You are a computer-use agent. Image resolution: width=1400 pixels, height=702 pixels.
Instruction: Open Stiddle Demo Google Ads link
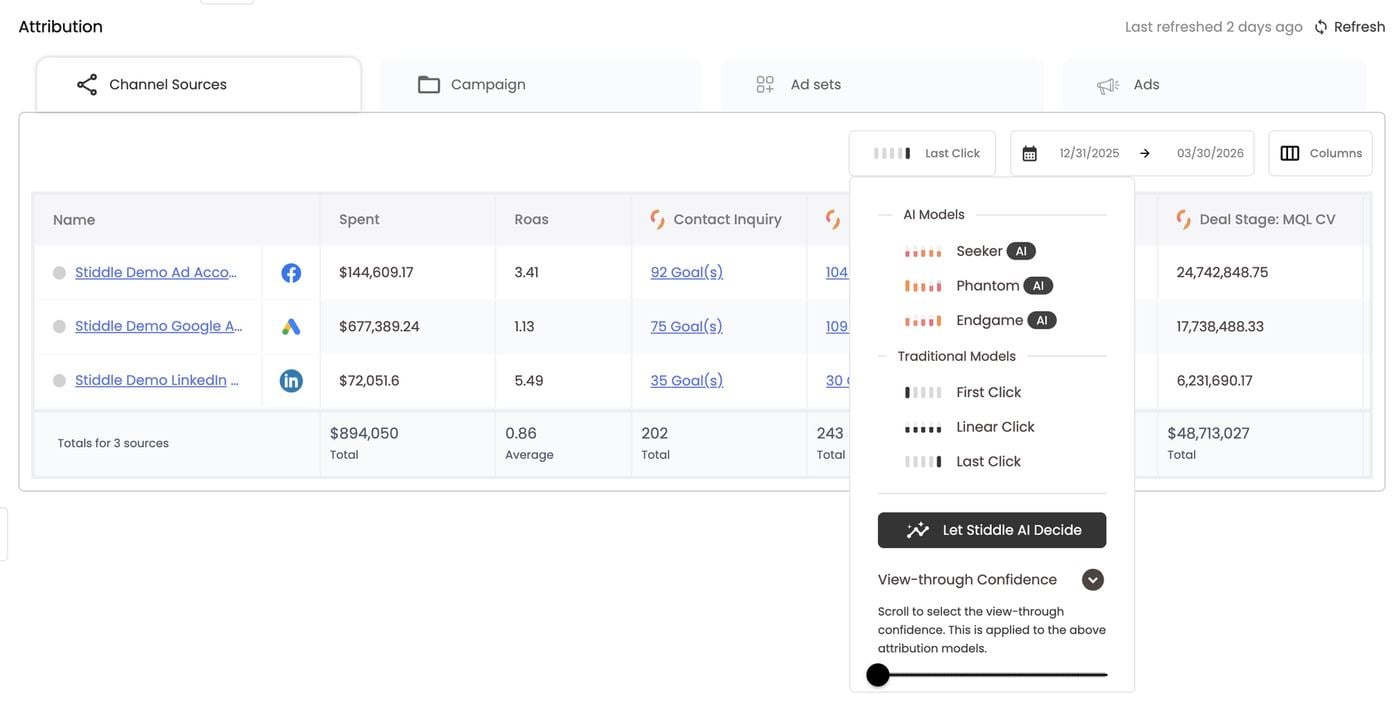(x=158, y=326)
